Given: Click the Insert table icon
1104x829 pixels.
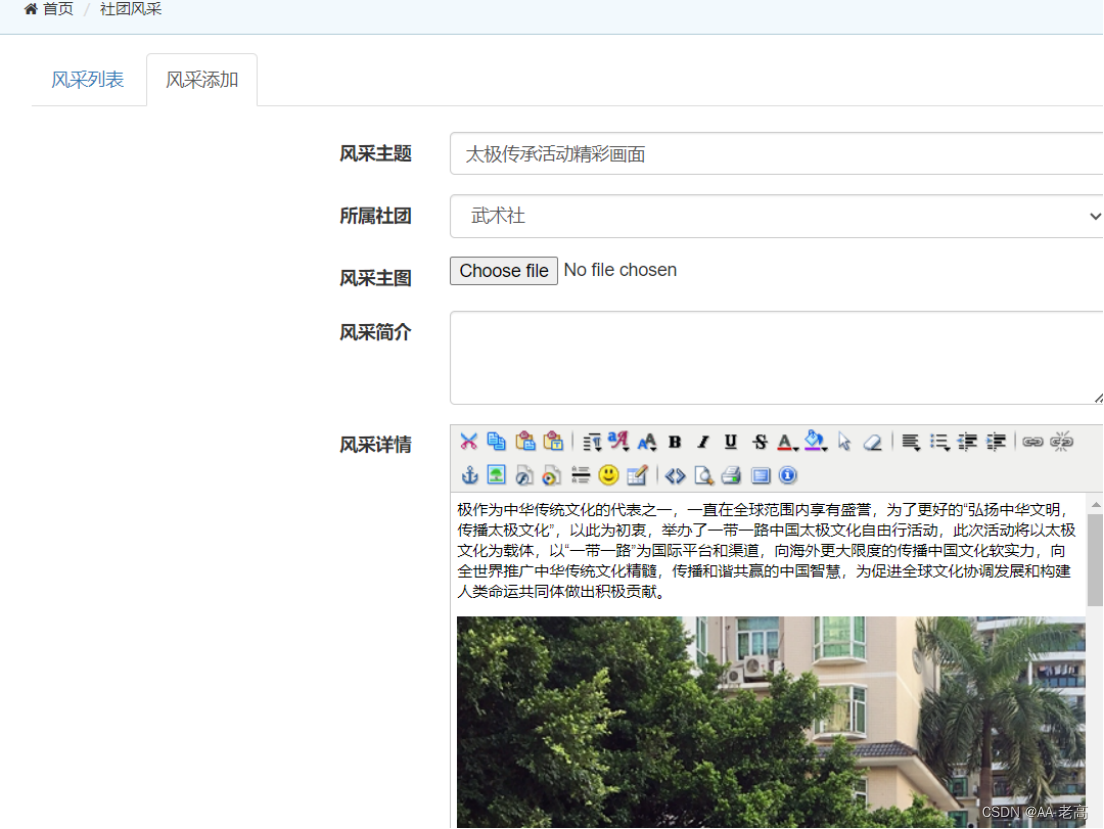Looking at the screenshot, I should 636,475.
